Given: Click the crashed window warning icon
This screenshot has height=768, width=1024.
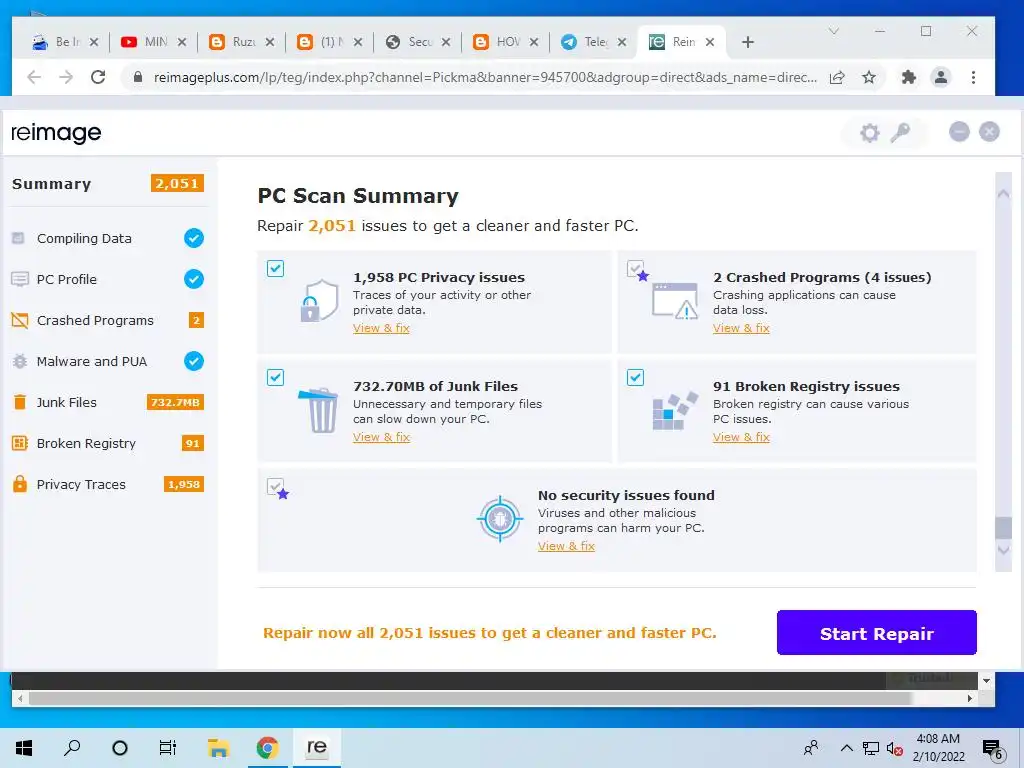Looking at the screenshot, I should pos(675,301).
